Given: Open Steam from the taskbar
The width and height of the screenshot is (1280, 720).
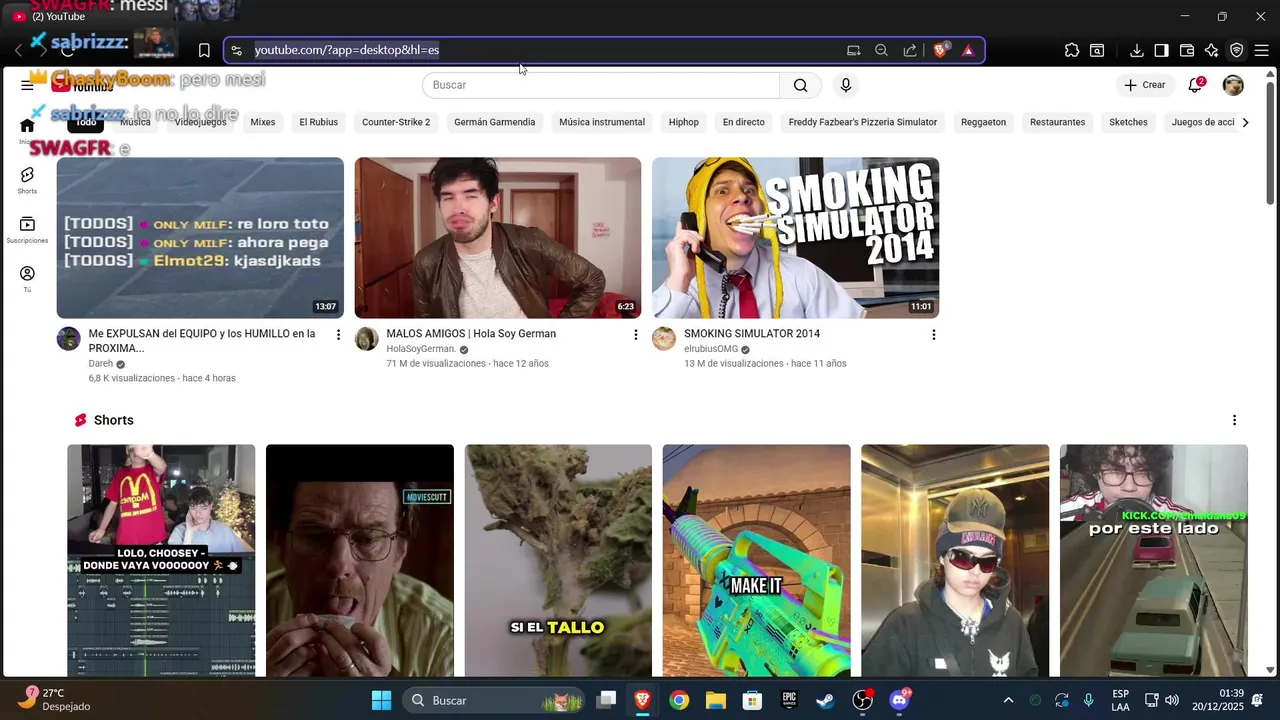Looking at the screenshot, I should pos(825,700).
